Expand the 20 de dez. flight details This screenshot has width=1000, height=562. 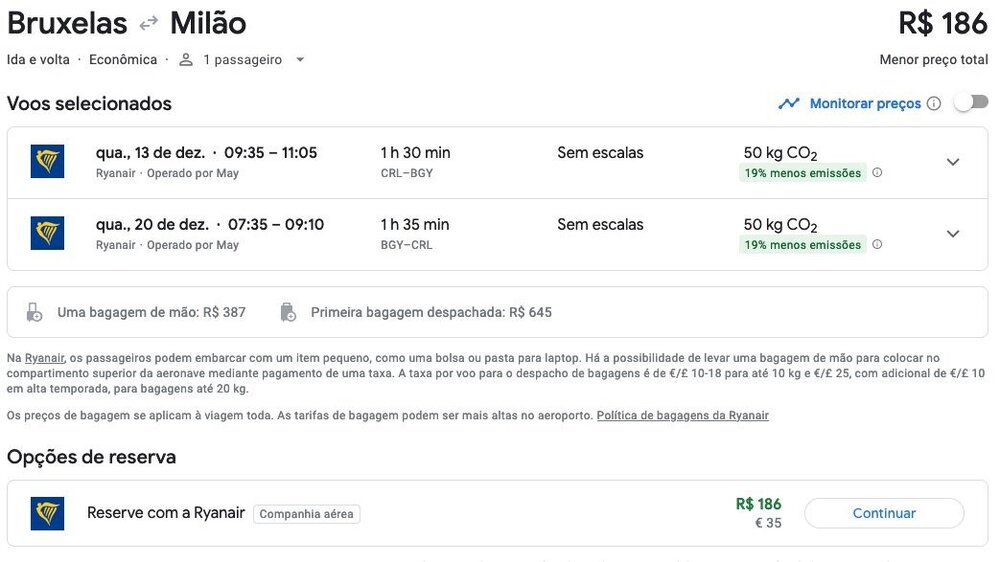click(953, 234)
